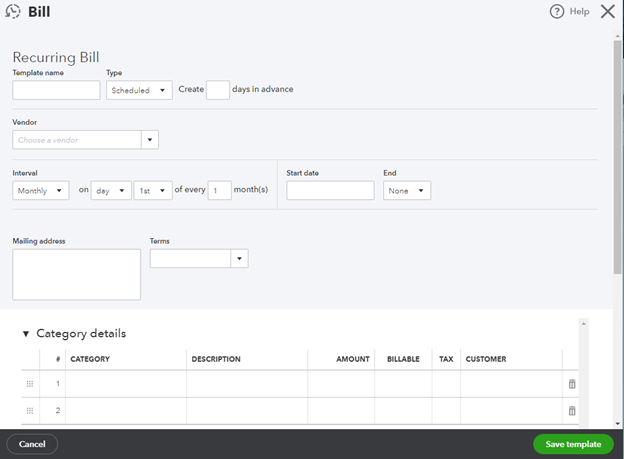Click the Recurring Bill heading
This screenshot has width=624, height=459.
coord(56,57)
